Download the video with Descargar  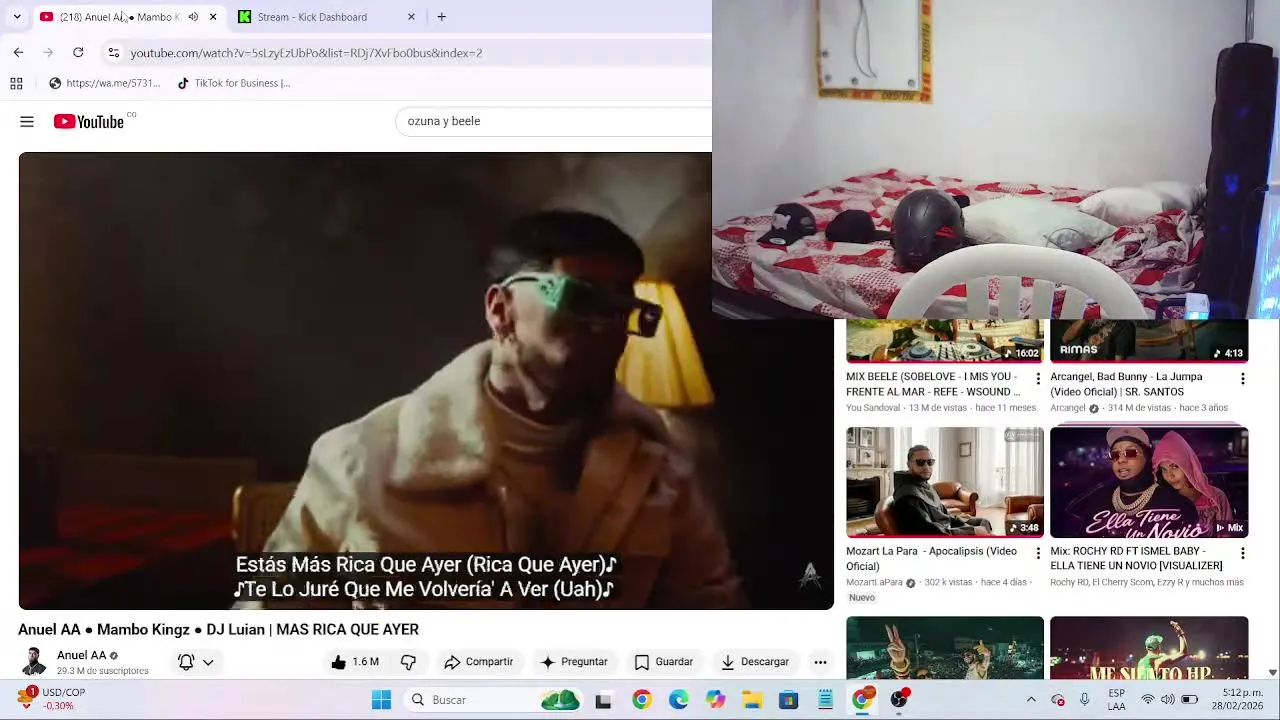tap(755, 662)
